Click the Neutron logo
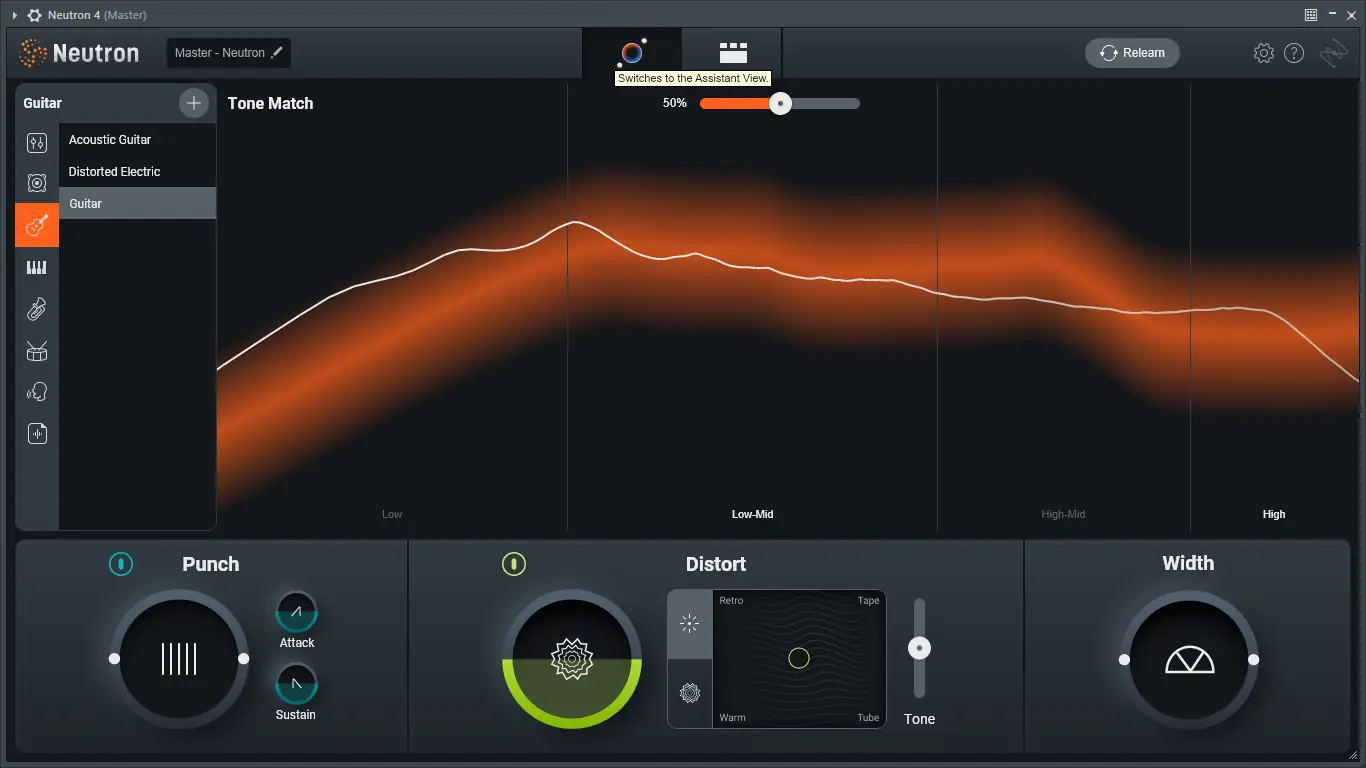This screenshot has width=1366, height=768. tap(80, 53)
